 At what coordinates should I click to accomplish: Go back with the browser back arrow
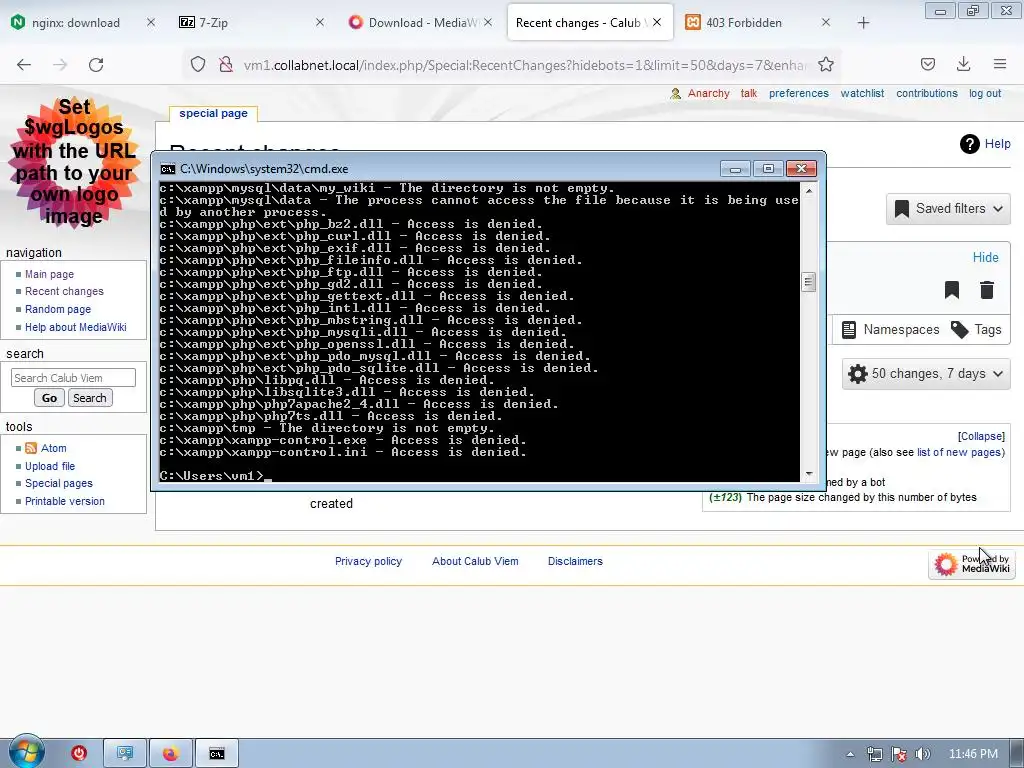[24, 65]
